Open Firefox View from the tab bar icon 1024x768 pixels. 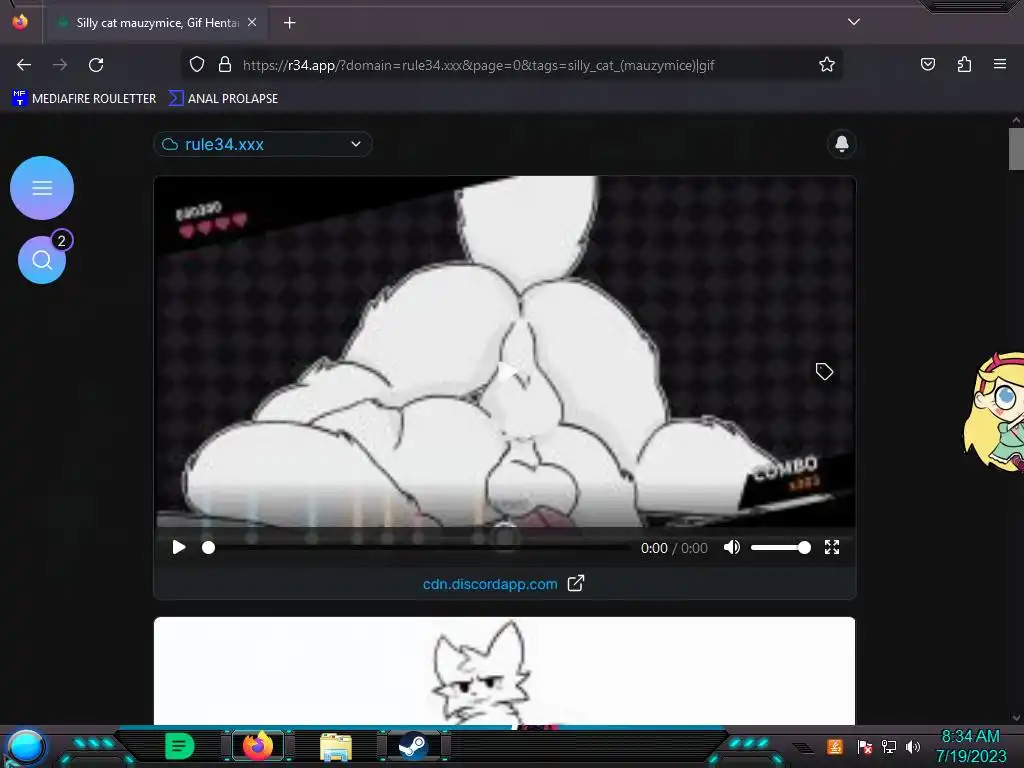click(20, 22)
